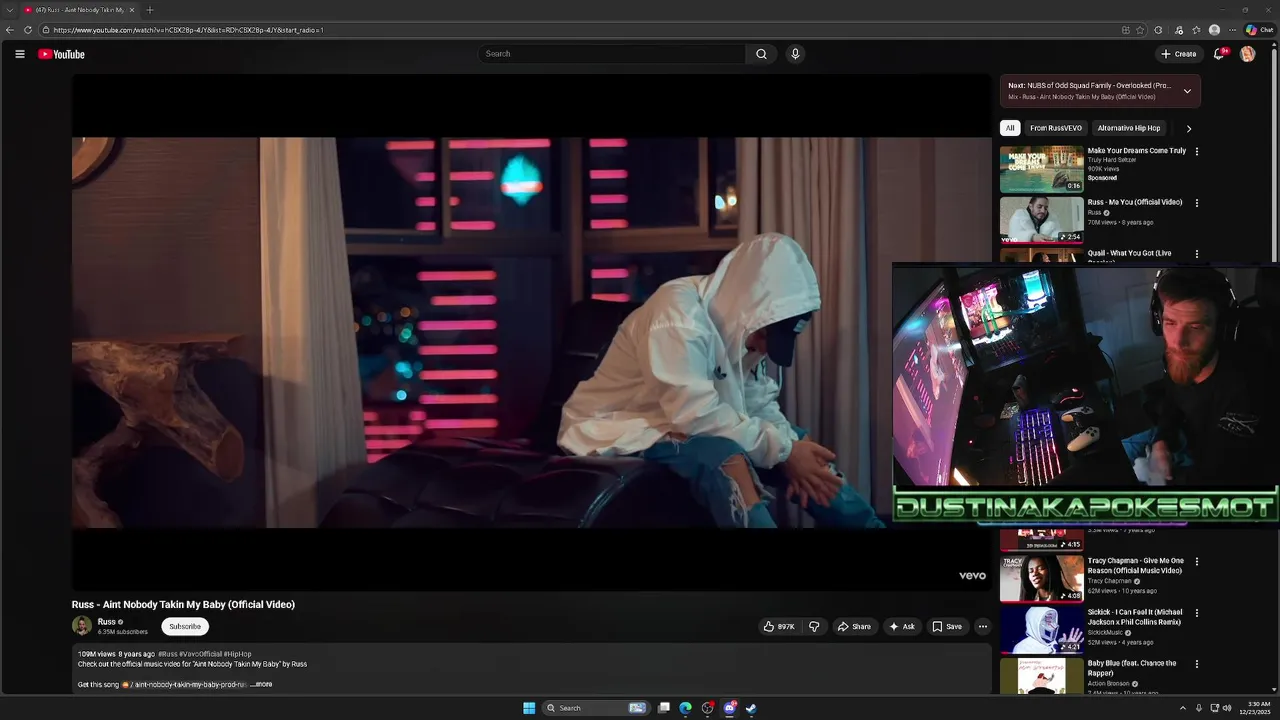Open tab list dropdown chevron
This screenshot has width=1280, height=720.
pos(8,10)
